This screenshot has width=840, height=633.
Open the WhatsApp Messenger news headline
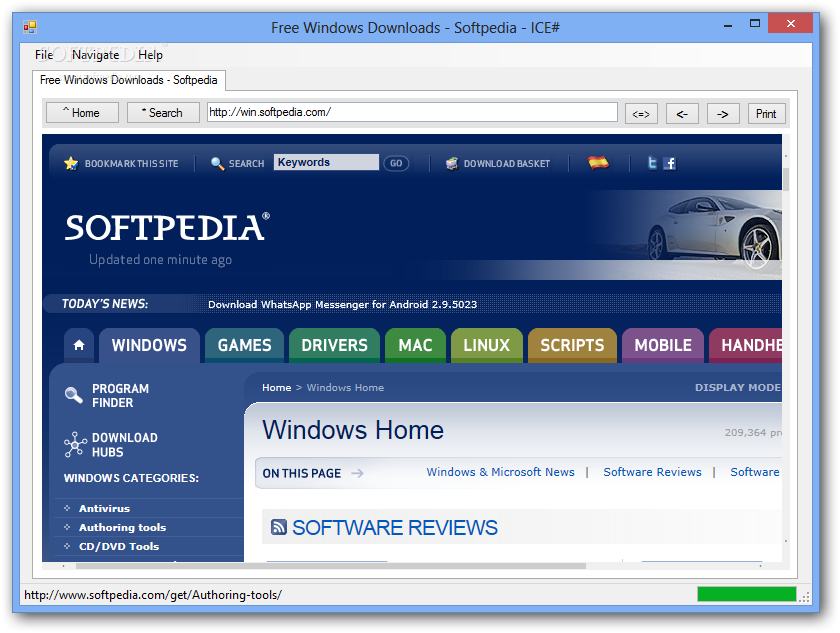342,304
